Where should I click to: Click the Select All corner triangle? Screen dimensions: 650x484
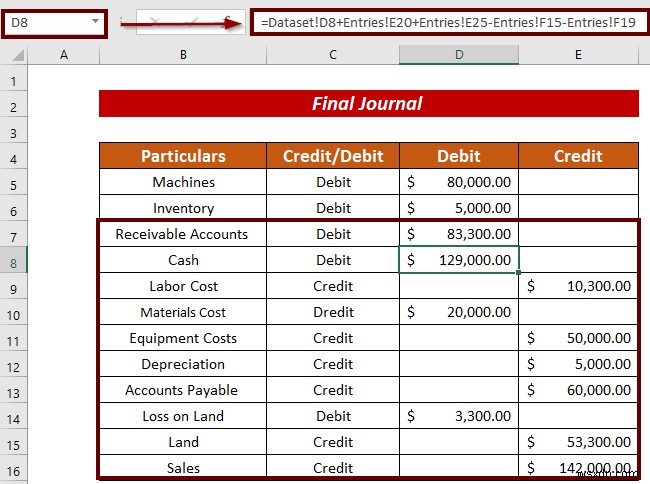coord(17,55)
